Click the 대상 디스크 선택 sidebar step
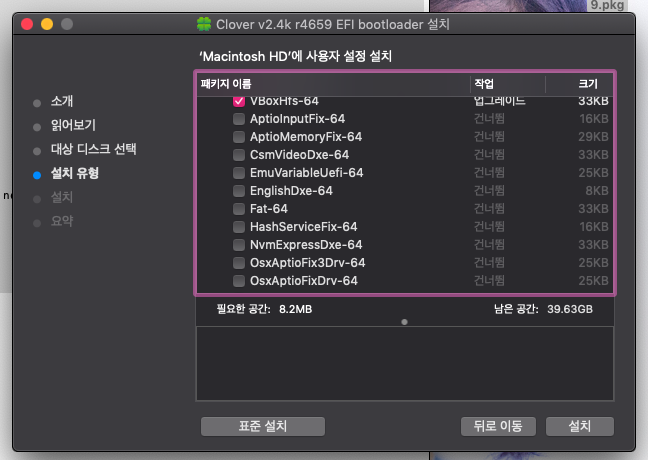Viewport: 648px width, 460px height. [x=93, y=149]
